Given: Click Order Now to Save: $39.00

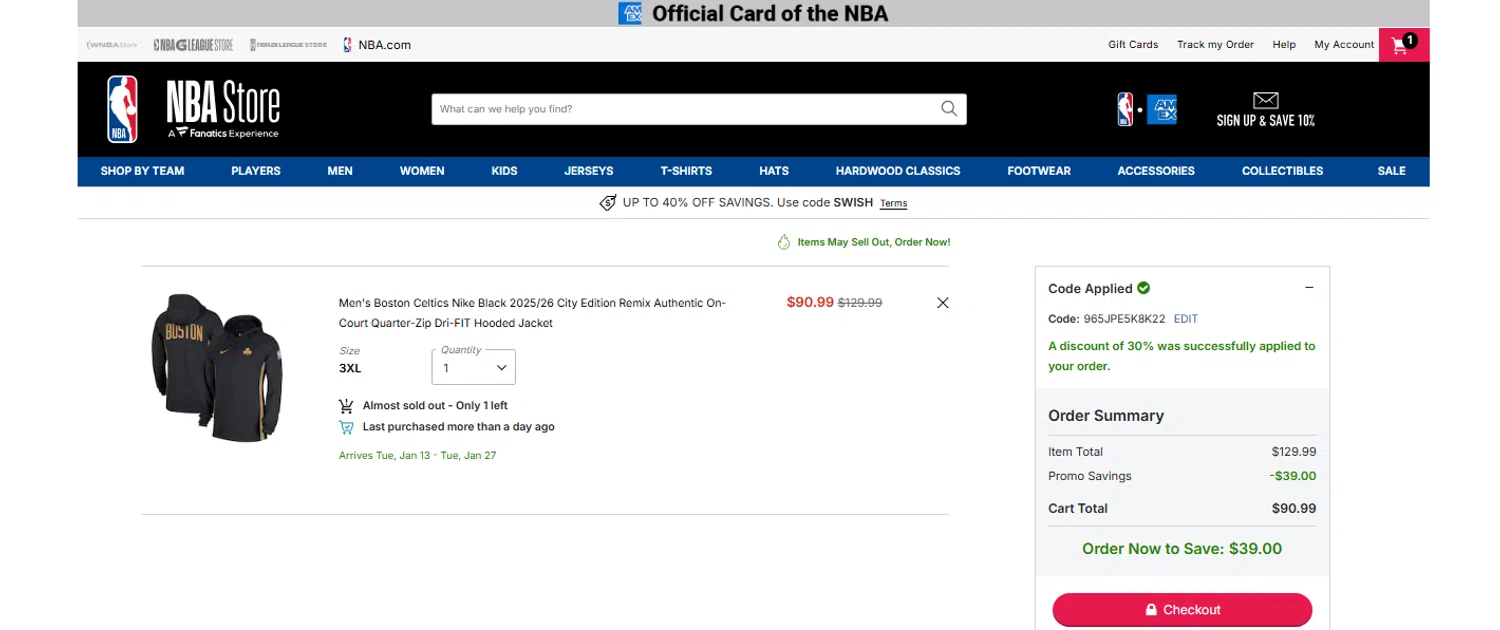Looking at the screenshot, I should tap(1182, 549).
